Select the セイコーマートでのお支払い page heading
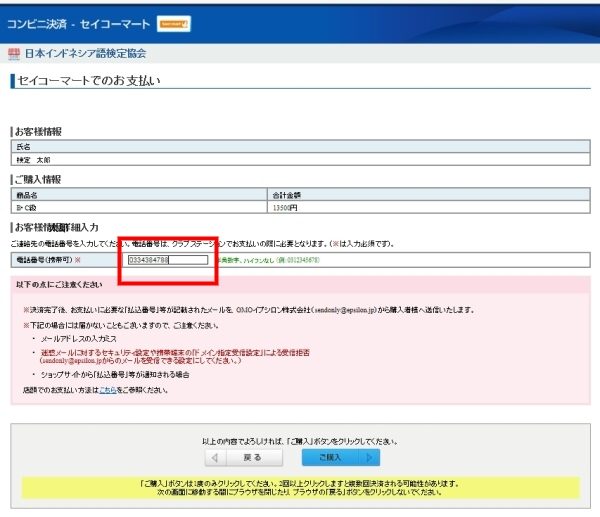The width and height of the screenshot is (600, 517). pos(89,81)
